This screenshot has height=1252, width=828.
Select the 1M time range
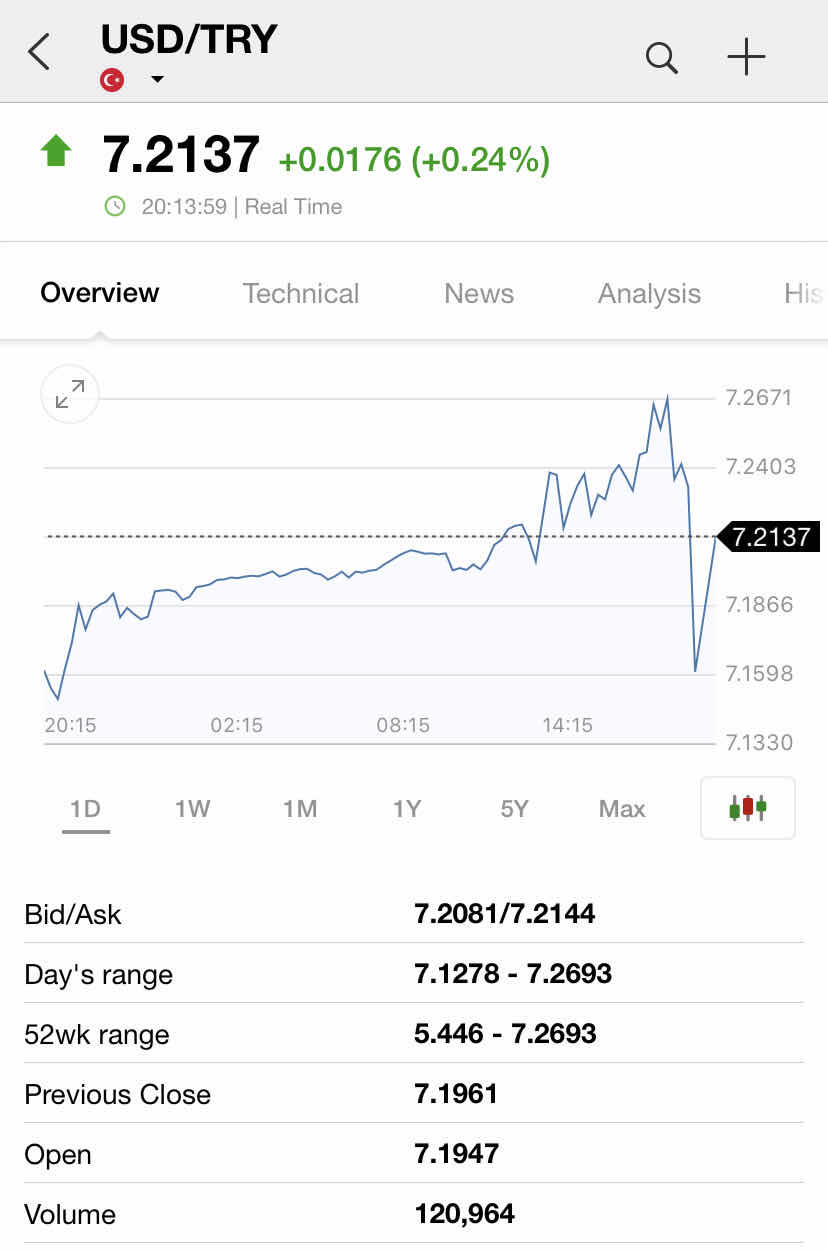[299, 808]
